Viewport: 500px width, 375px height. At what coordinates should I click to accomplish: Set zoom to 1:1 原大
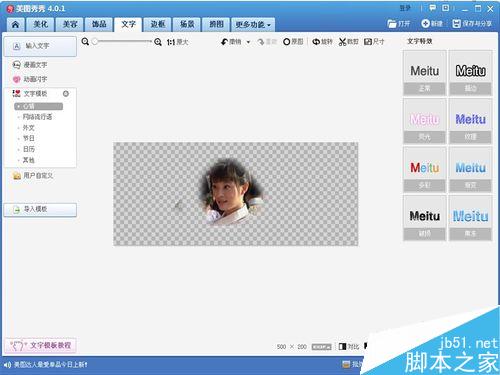click(178, 42)
